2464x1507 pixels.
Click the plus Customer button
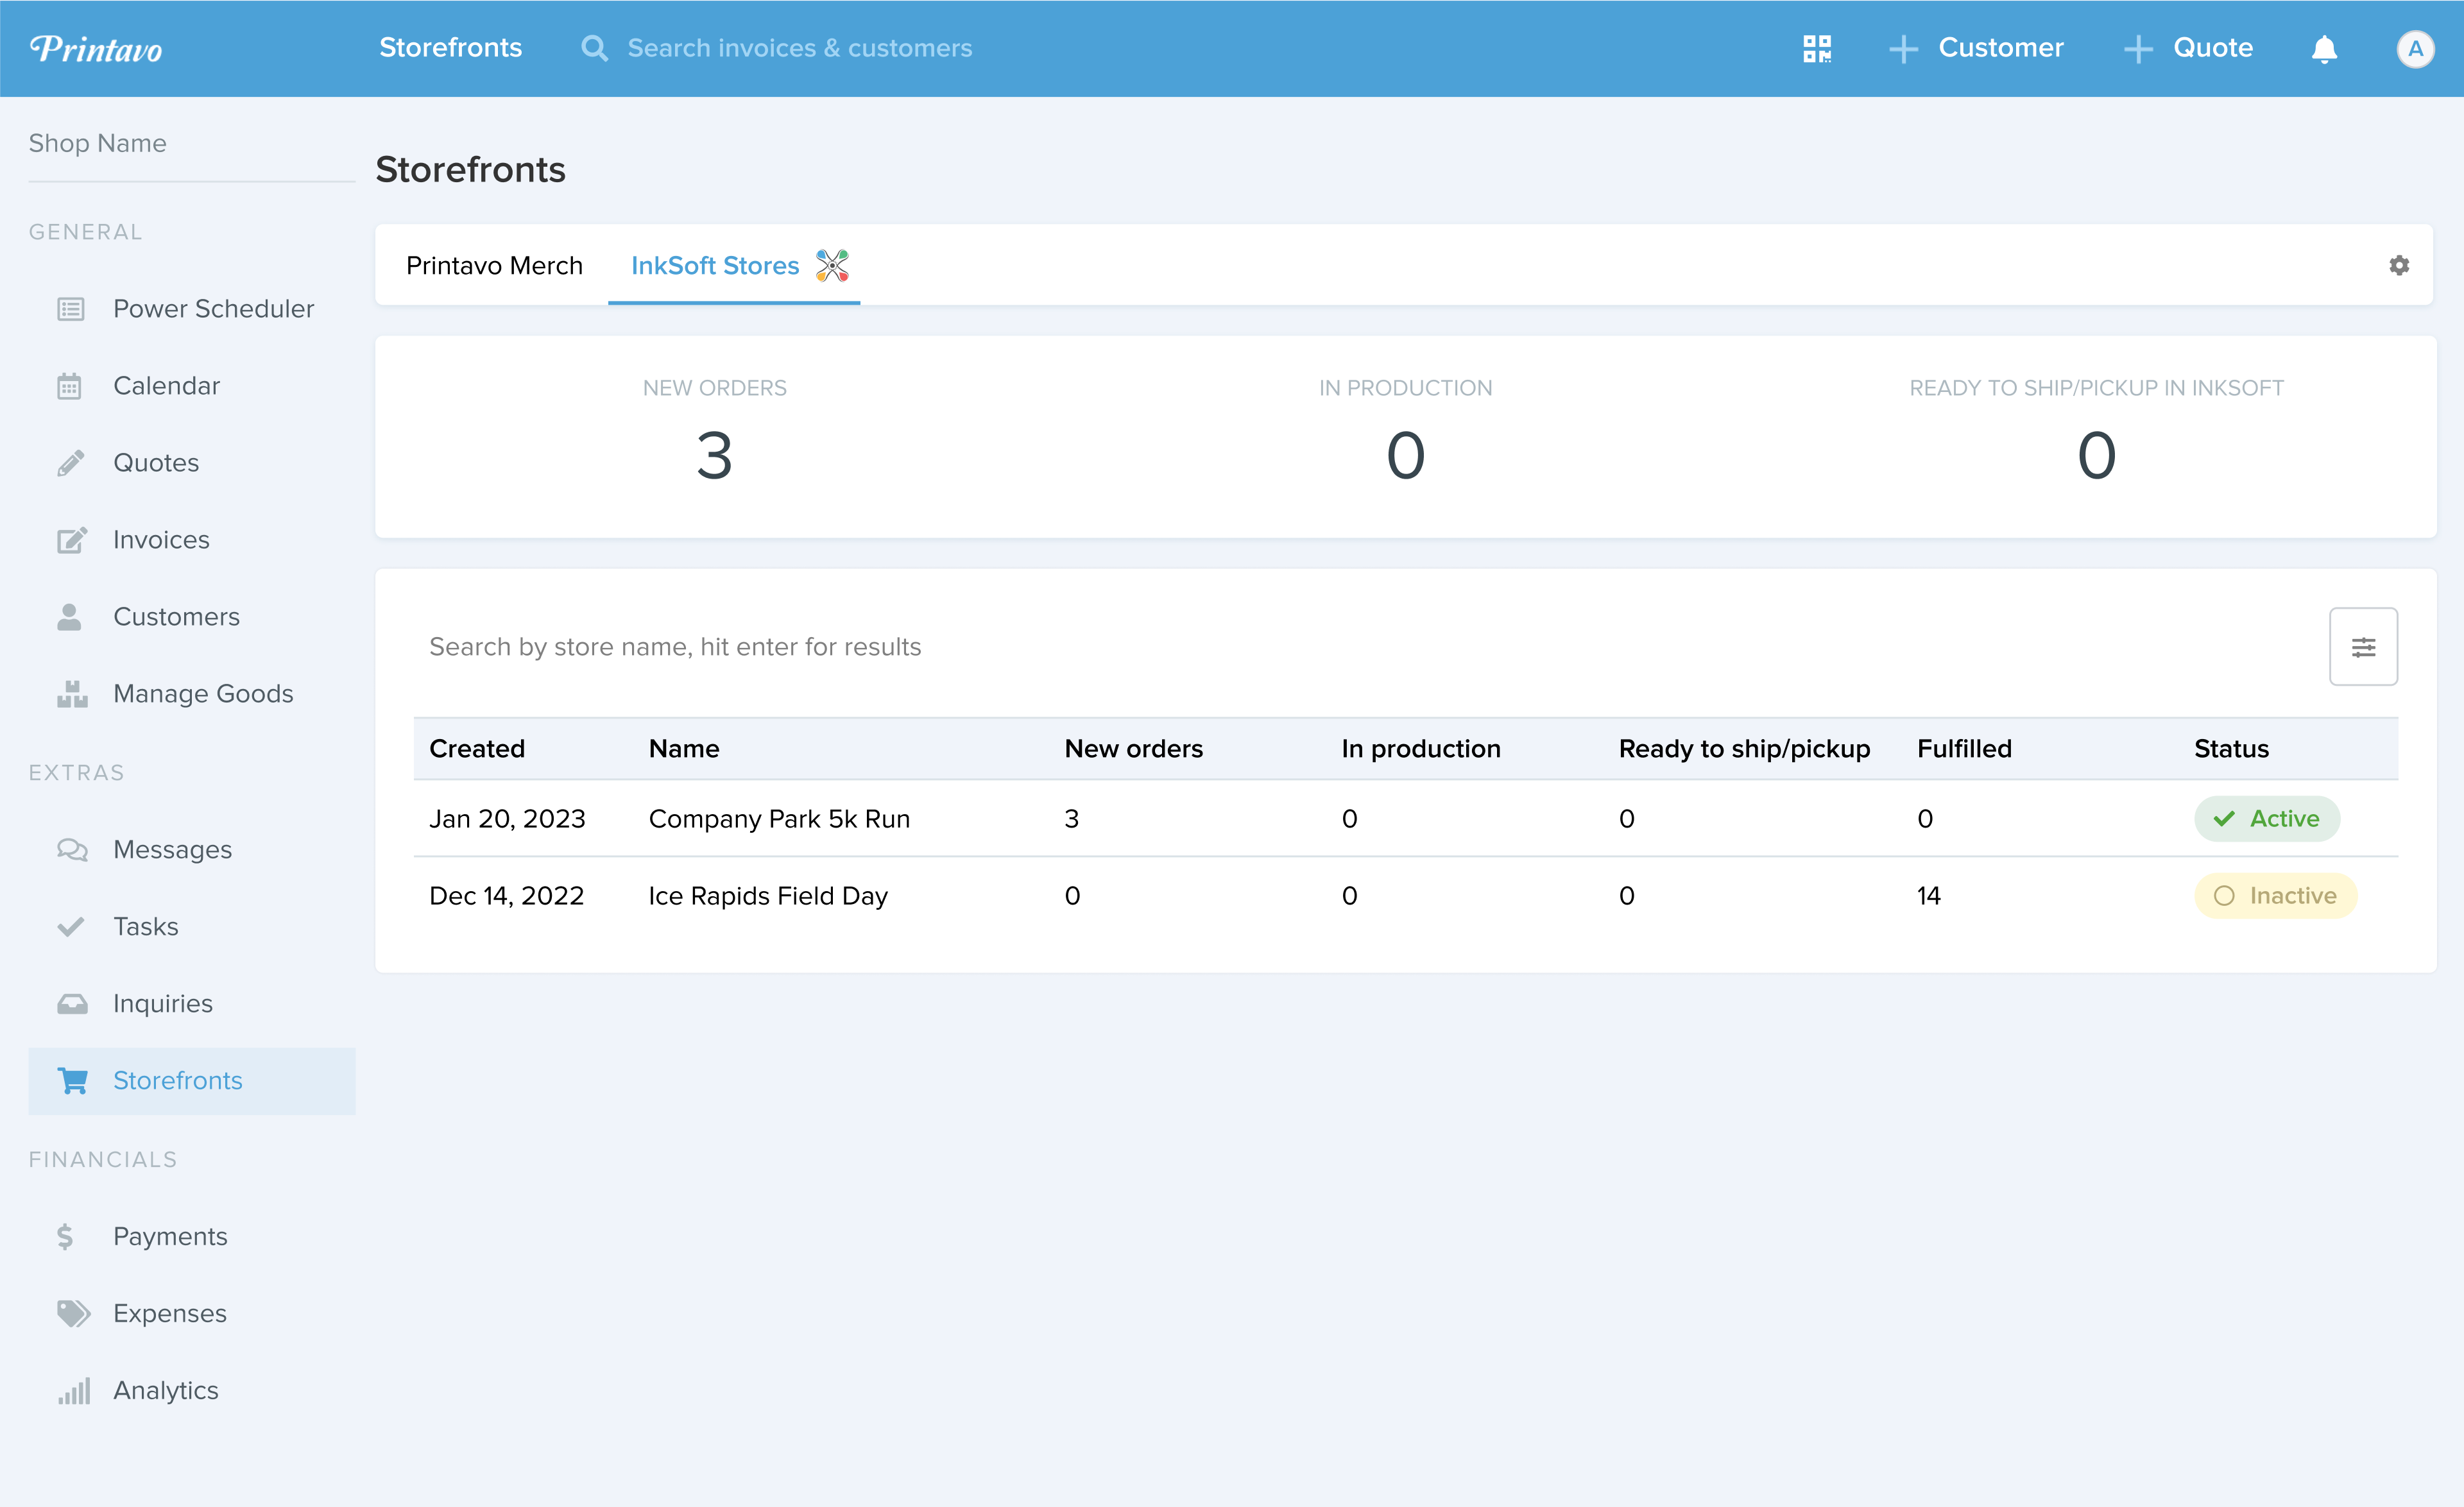pyautogui.click(x=1976, y=48)
